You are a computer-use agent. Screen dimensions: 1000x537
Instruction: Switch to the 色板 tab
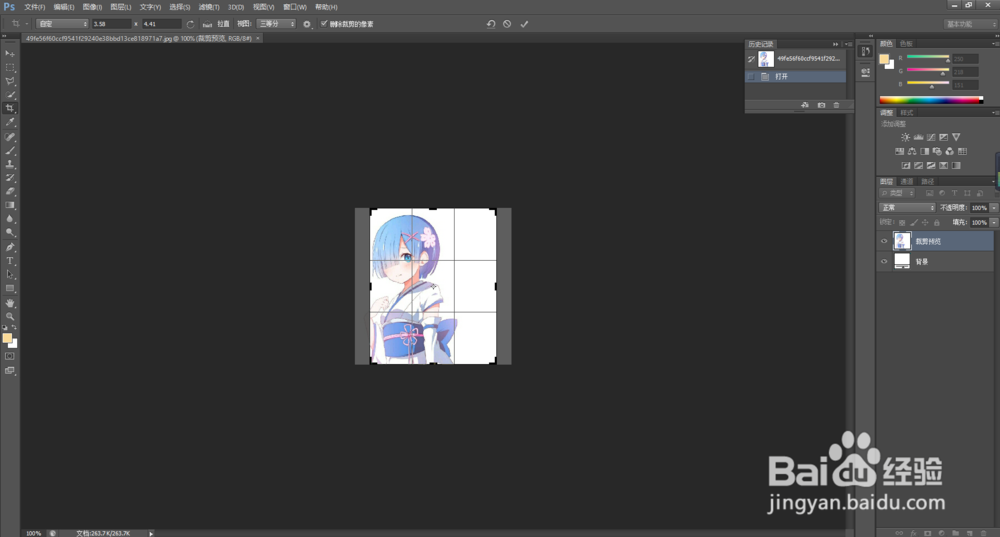pyautogui.click(x=906, y=44)
